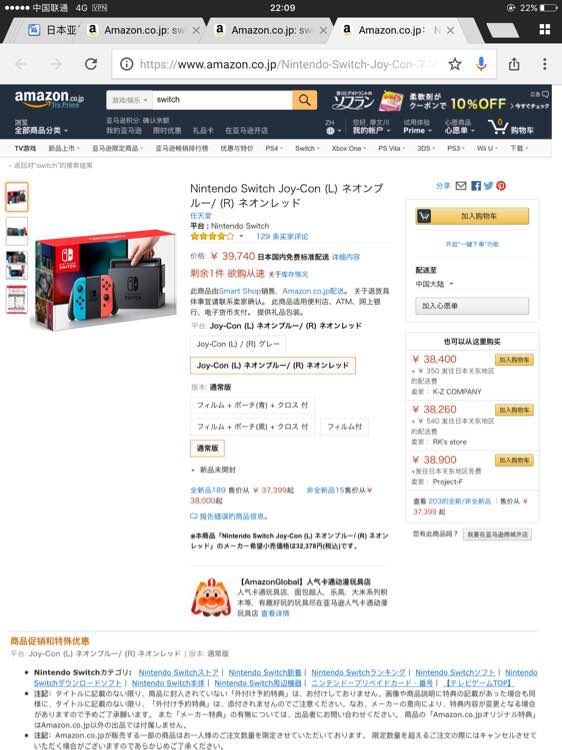Open the tab grid overview icon
This screenshot has width=562, height=750.
point(545,30)
